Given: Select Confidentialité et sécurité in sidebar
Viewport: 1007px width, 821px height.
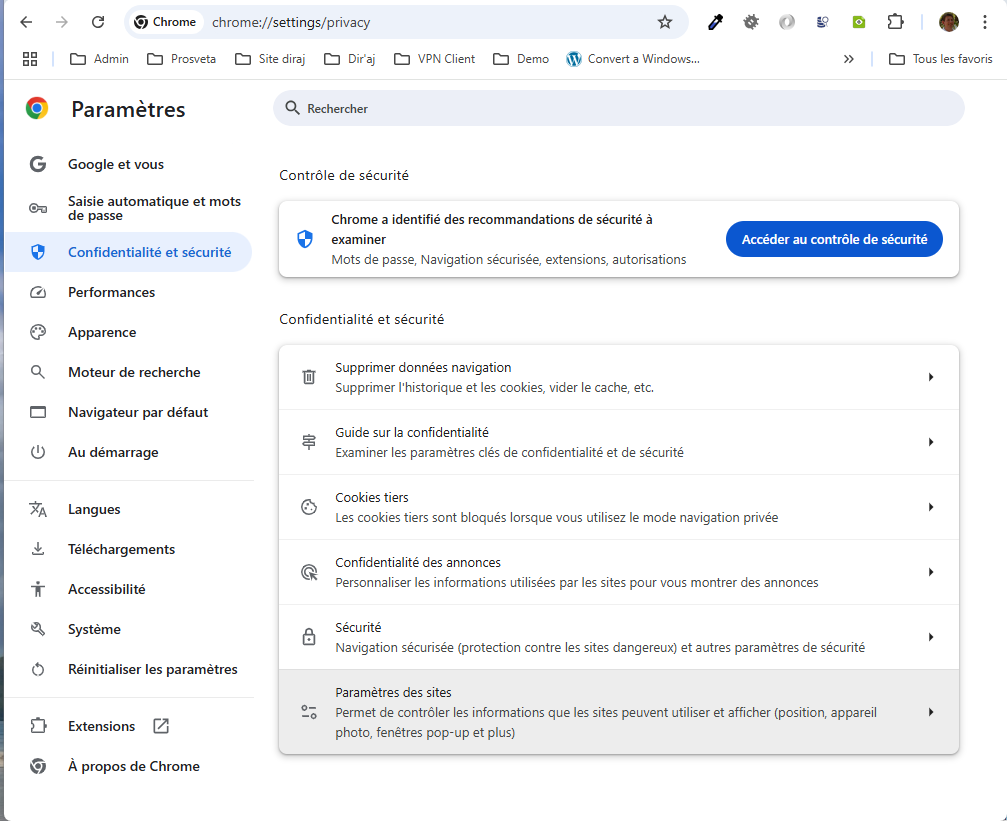Looking at the screenshot, I should 128,252.
